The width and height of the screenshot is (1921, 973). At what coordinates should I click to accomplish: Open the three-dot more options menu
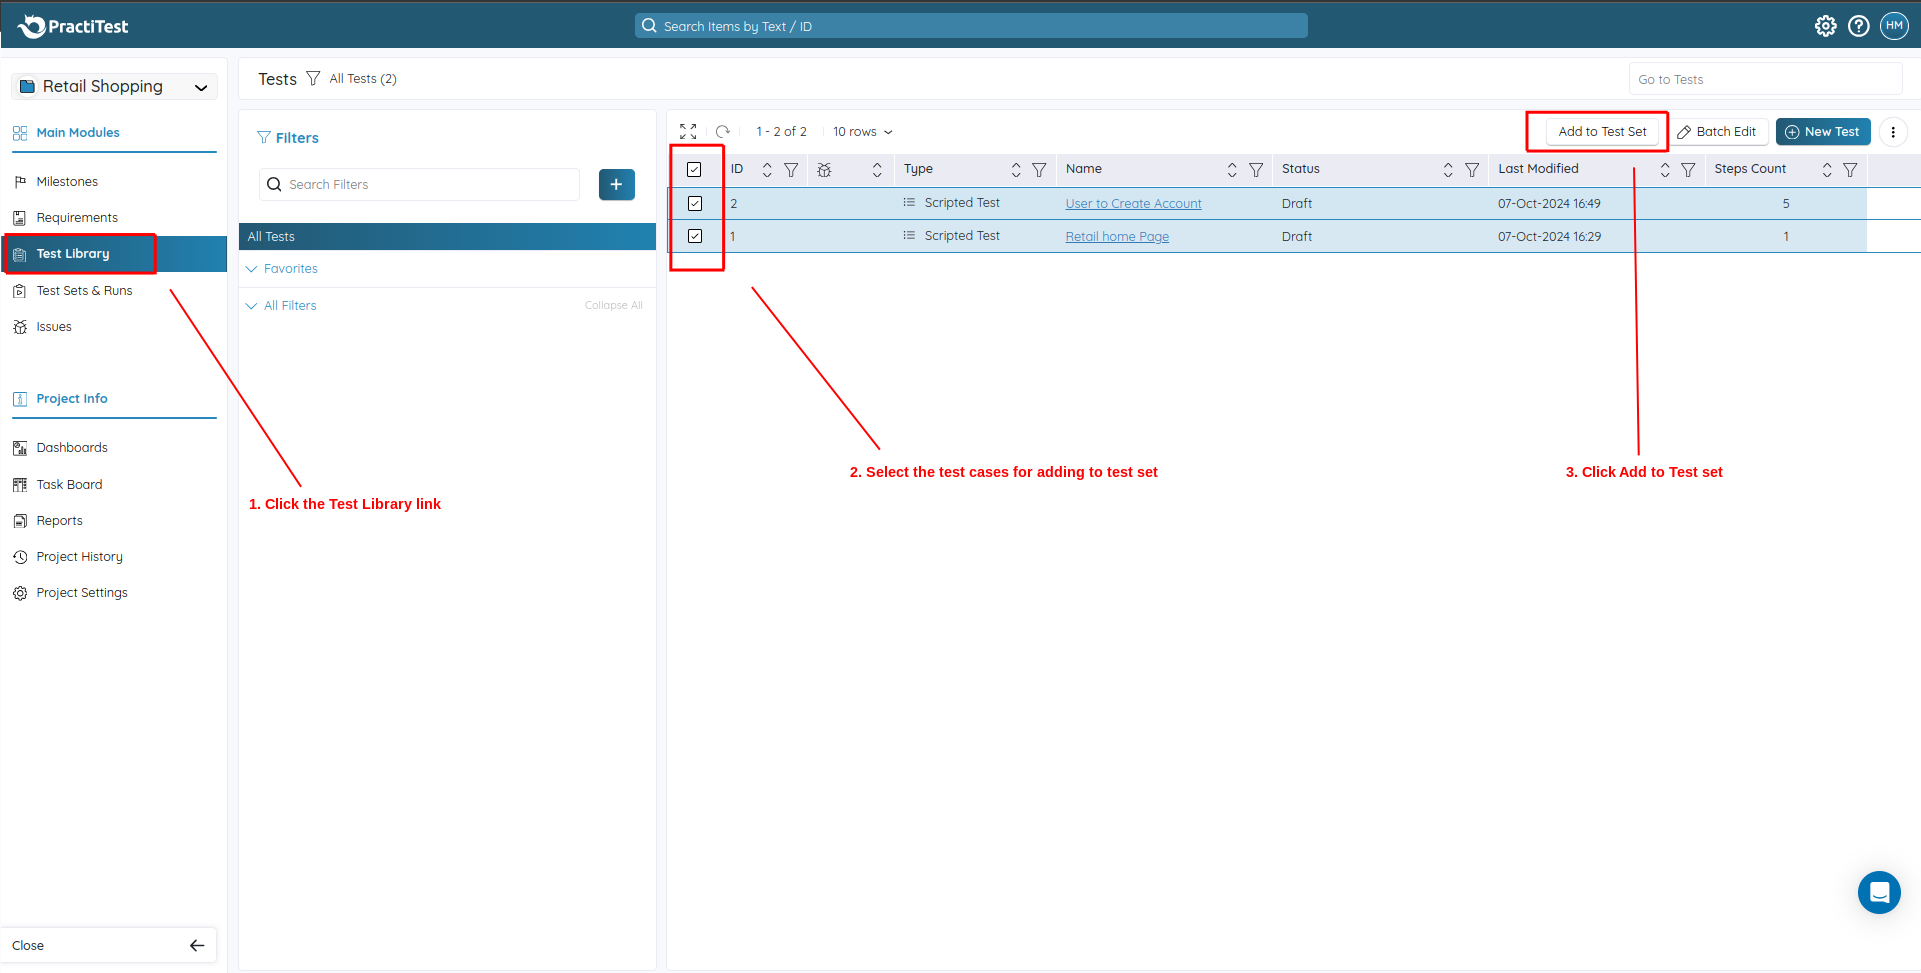(x=1893, y=132)
